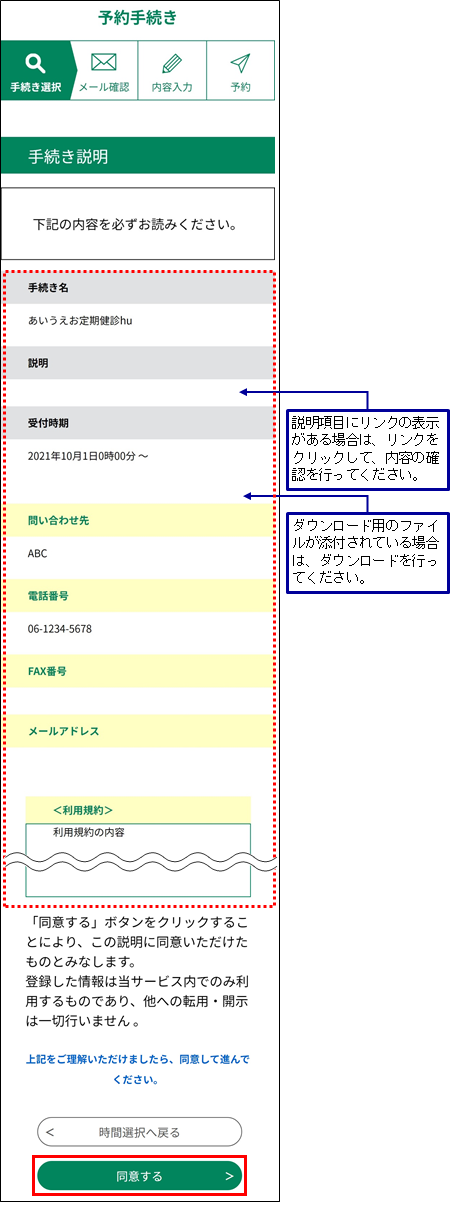Go back with 時間選択へ戻る button

click(x=139, y=1132)
